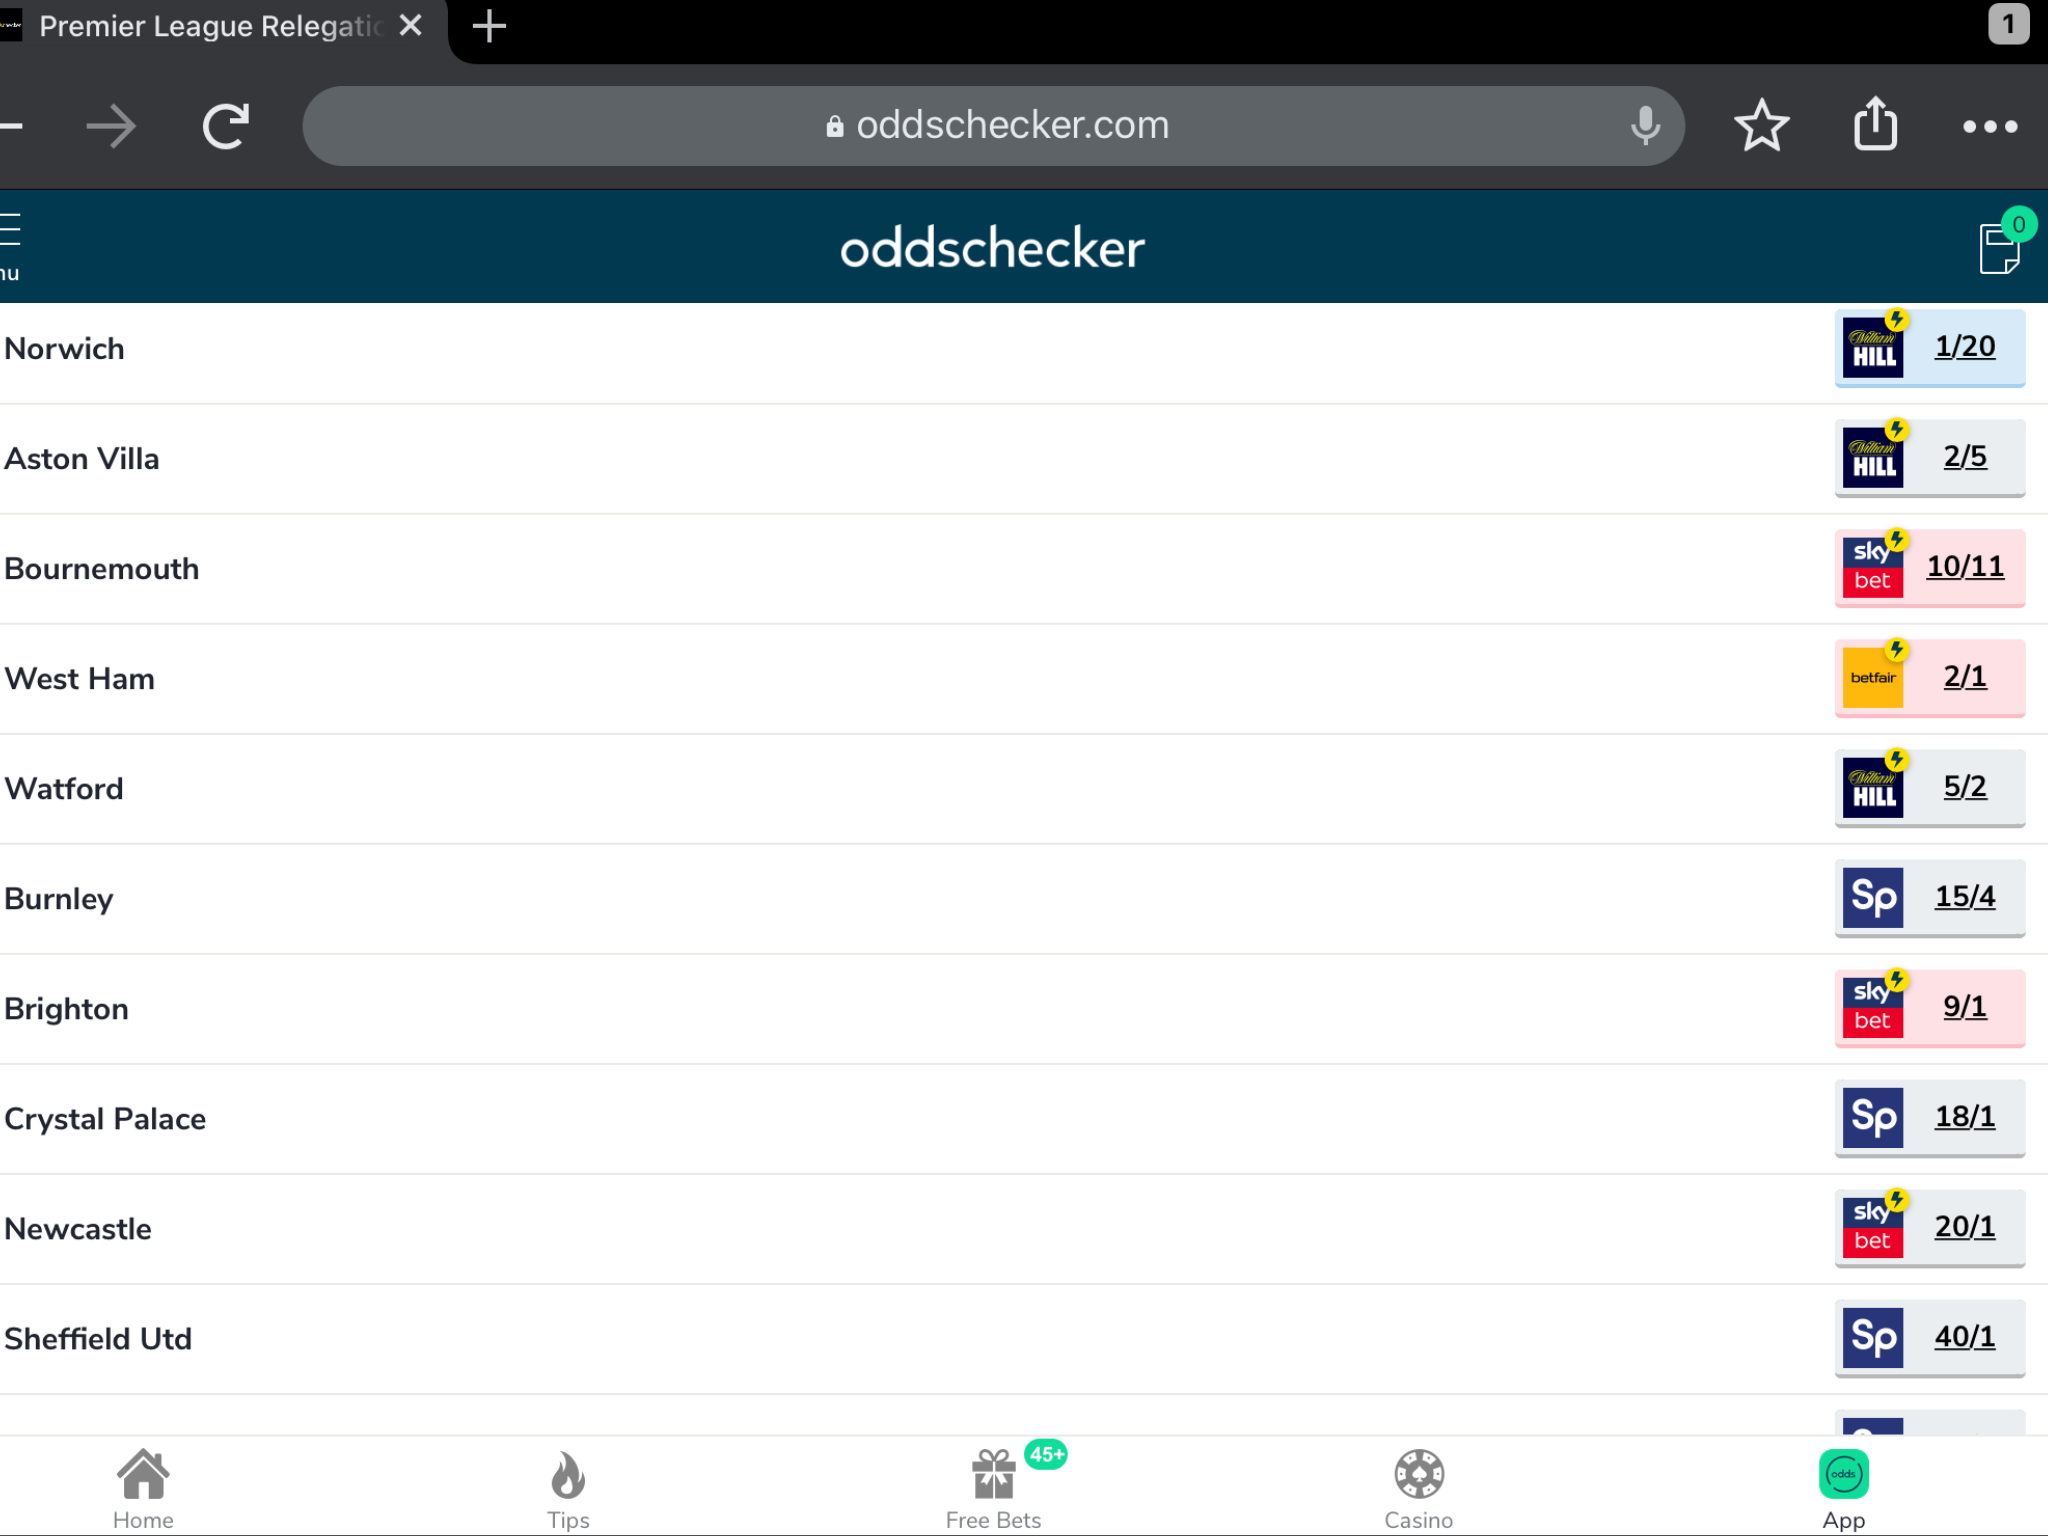Open the Home tab
2048x1536 pixels.
(x=143, y=1489)
